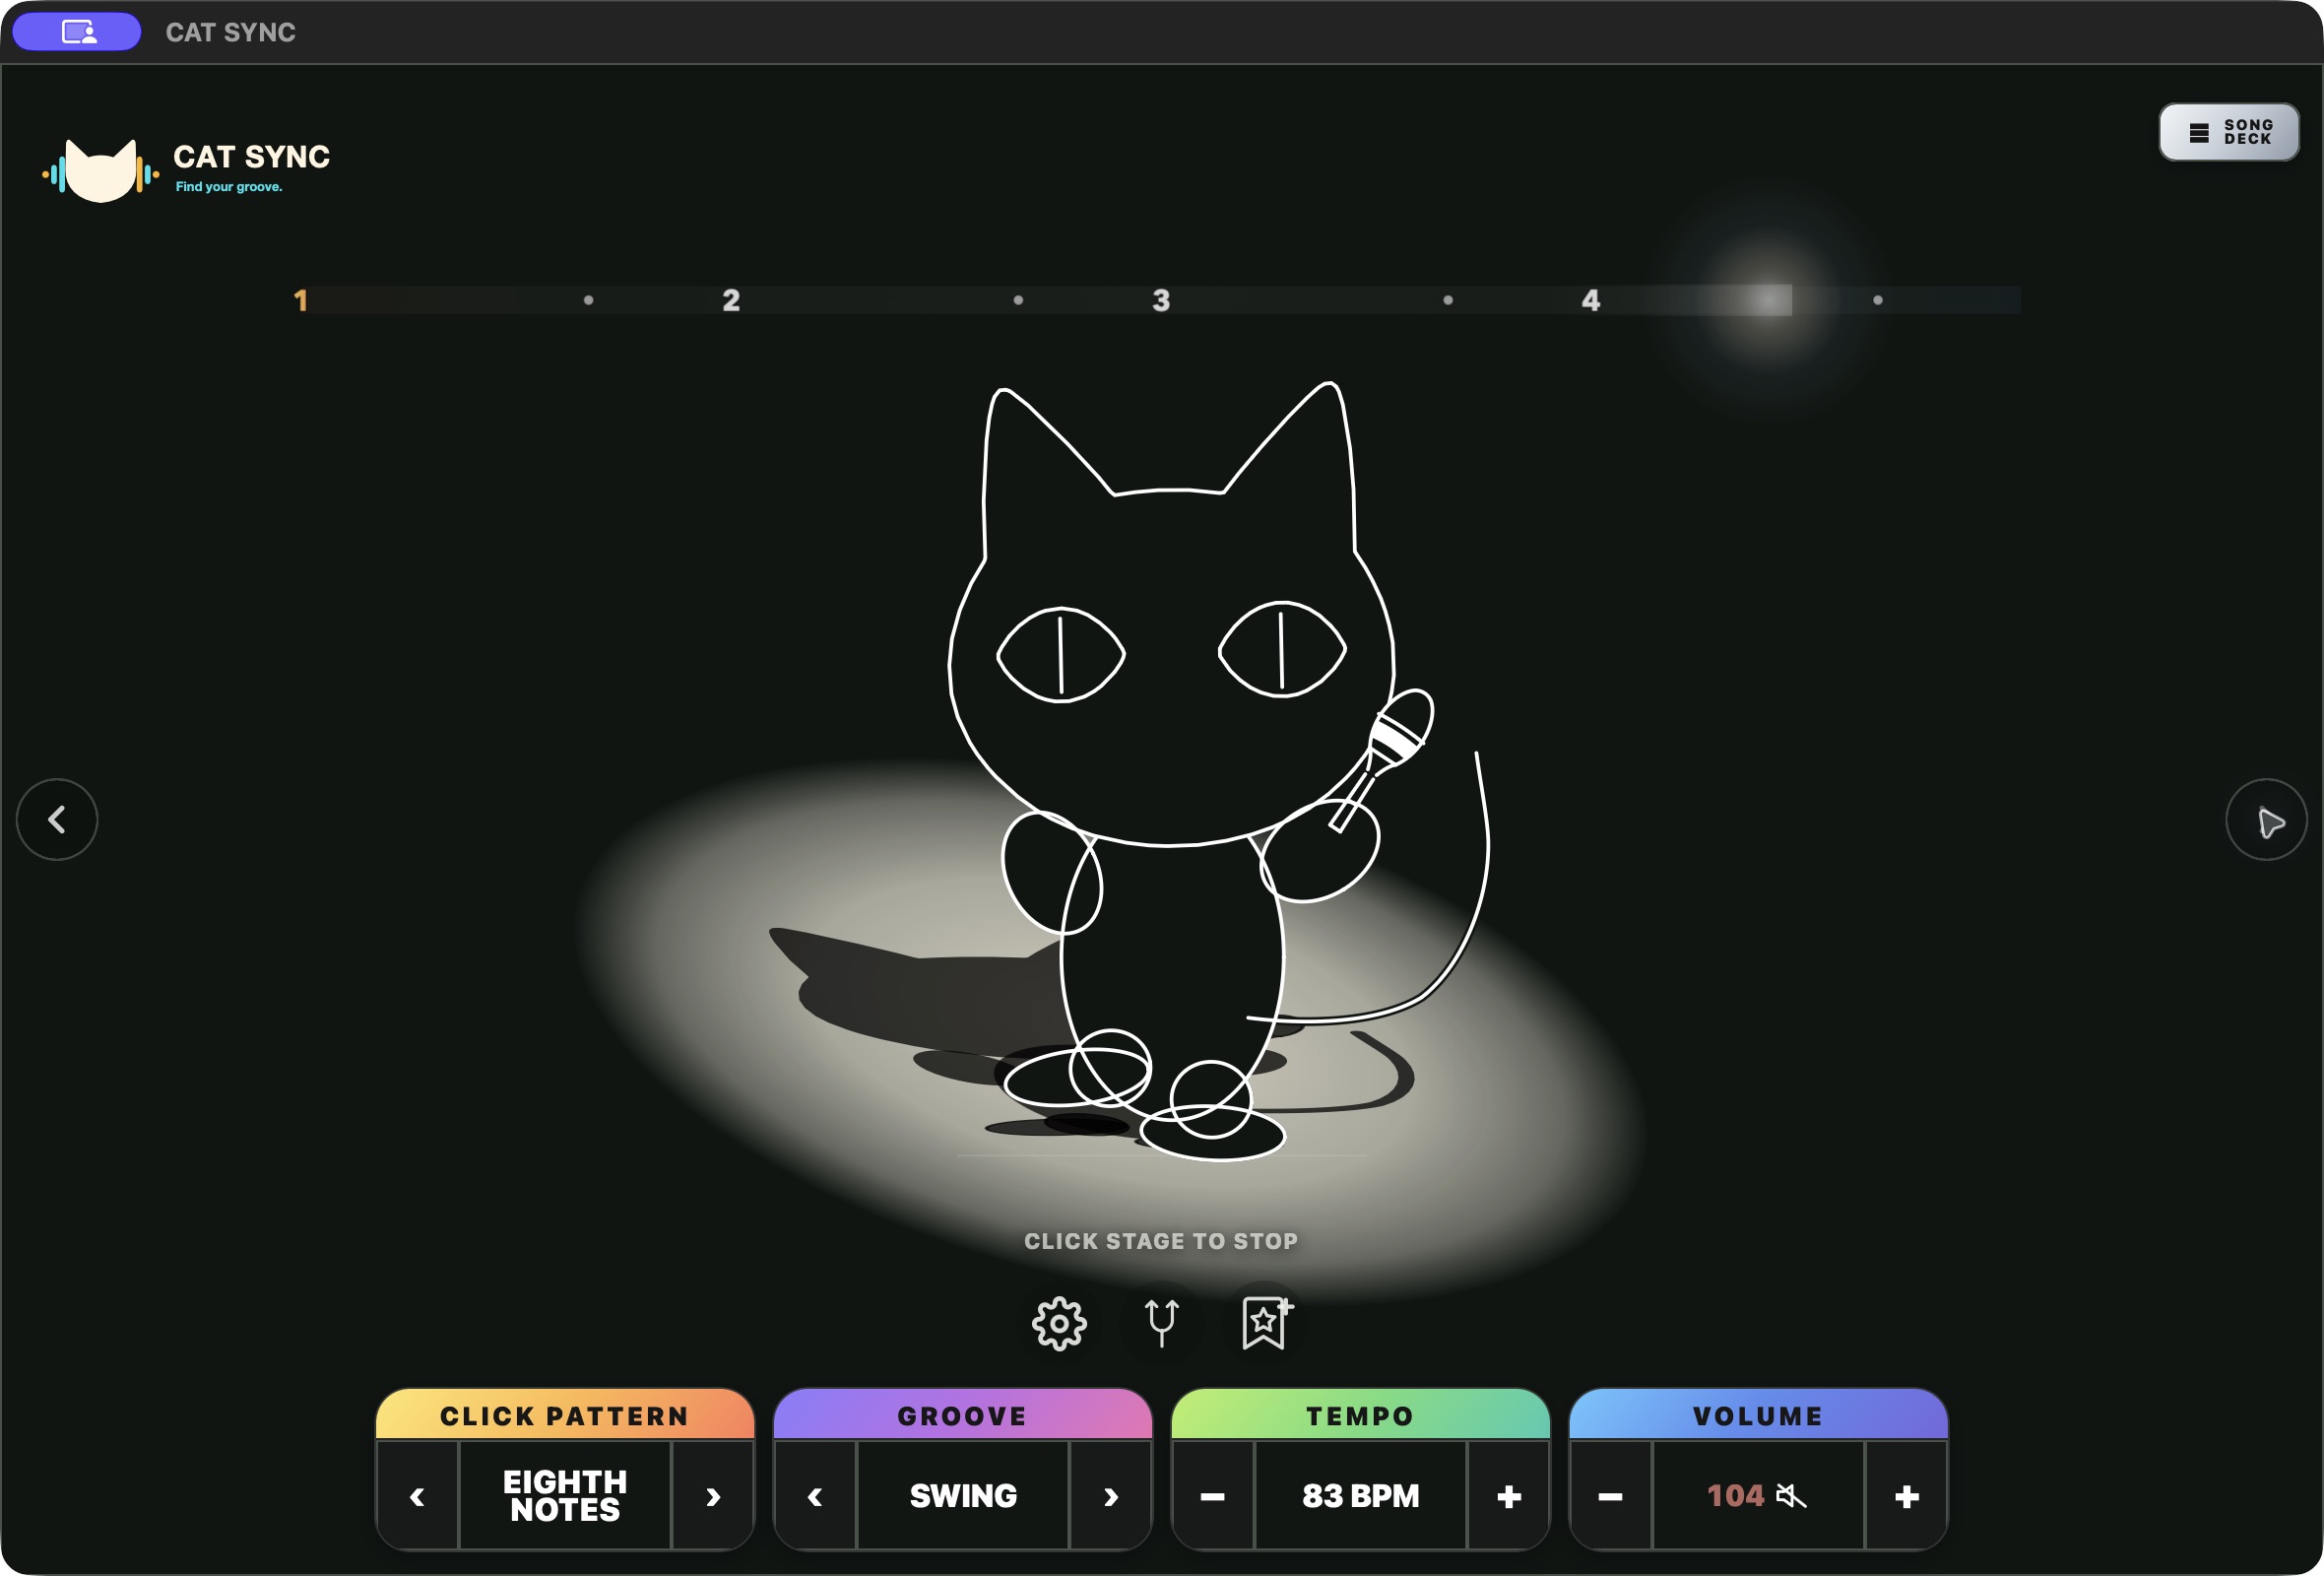
Task: Click beat 4 on the beat bar
Action: pos(1591,300)
